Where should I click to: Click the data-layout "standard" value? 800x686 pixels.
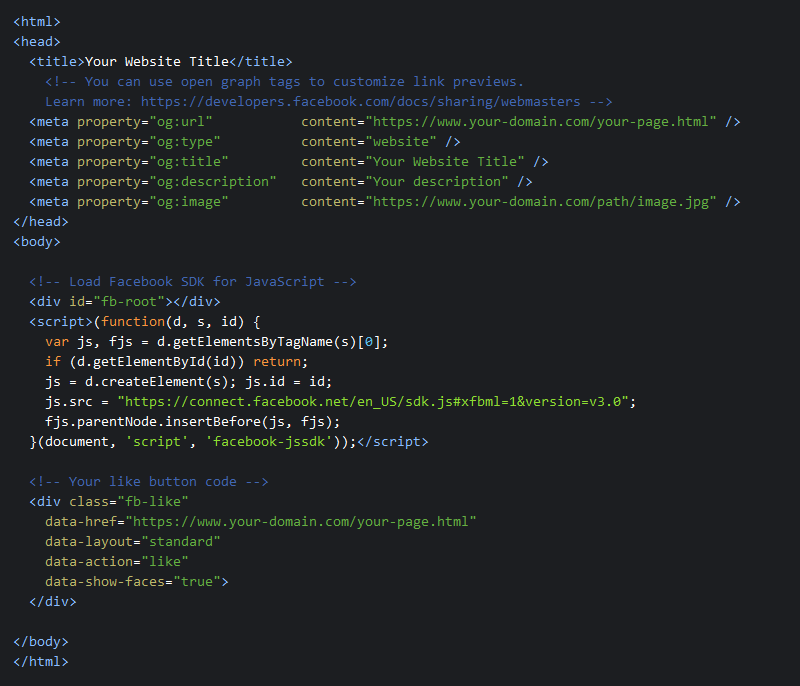point(181,542)
